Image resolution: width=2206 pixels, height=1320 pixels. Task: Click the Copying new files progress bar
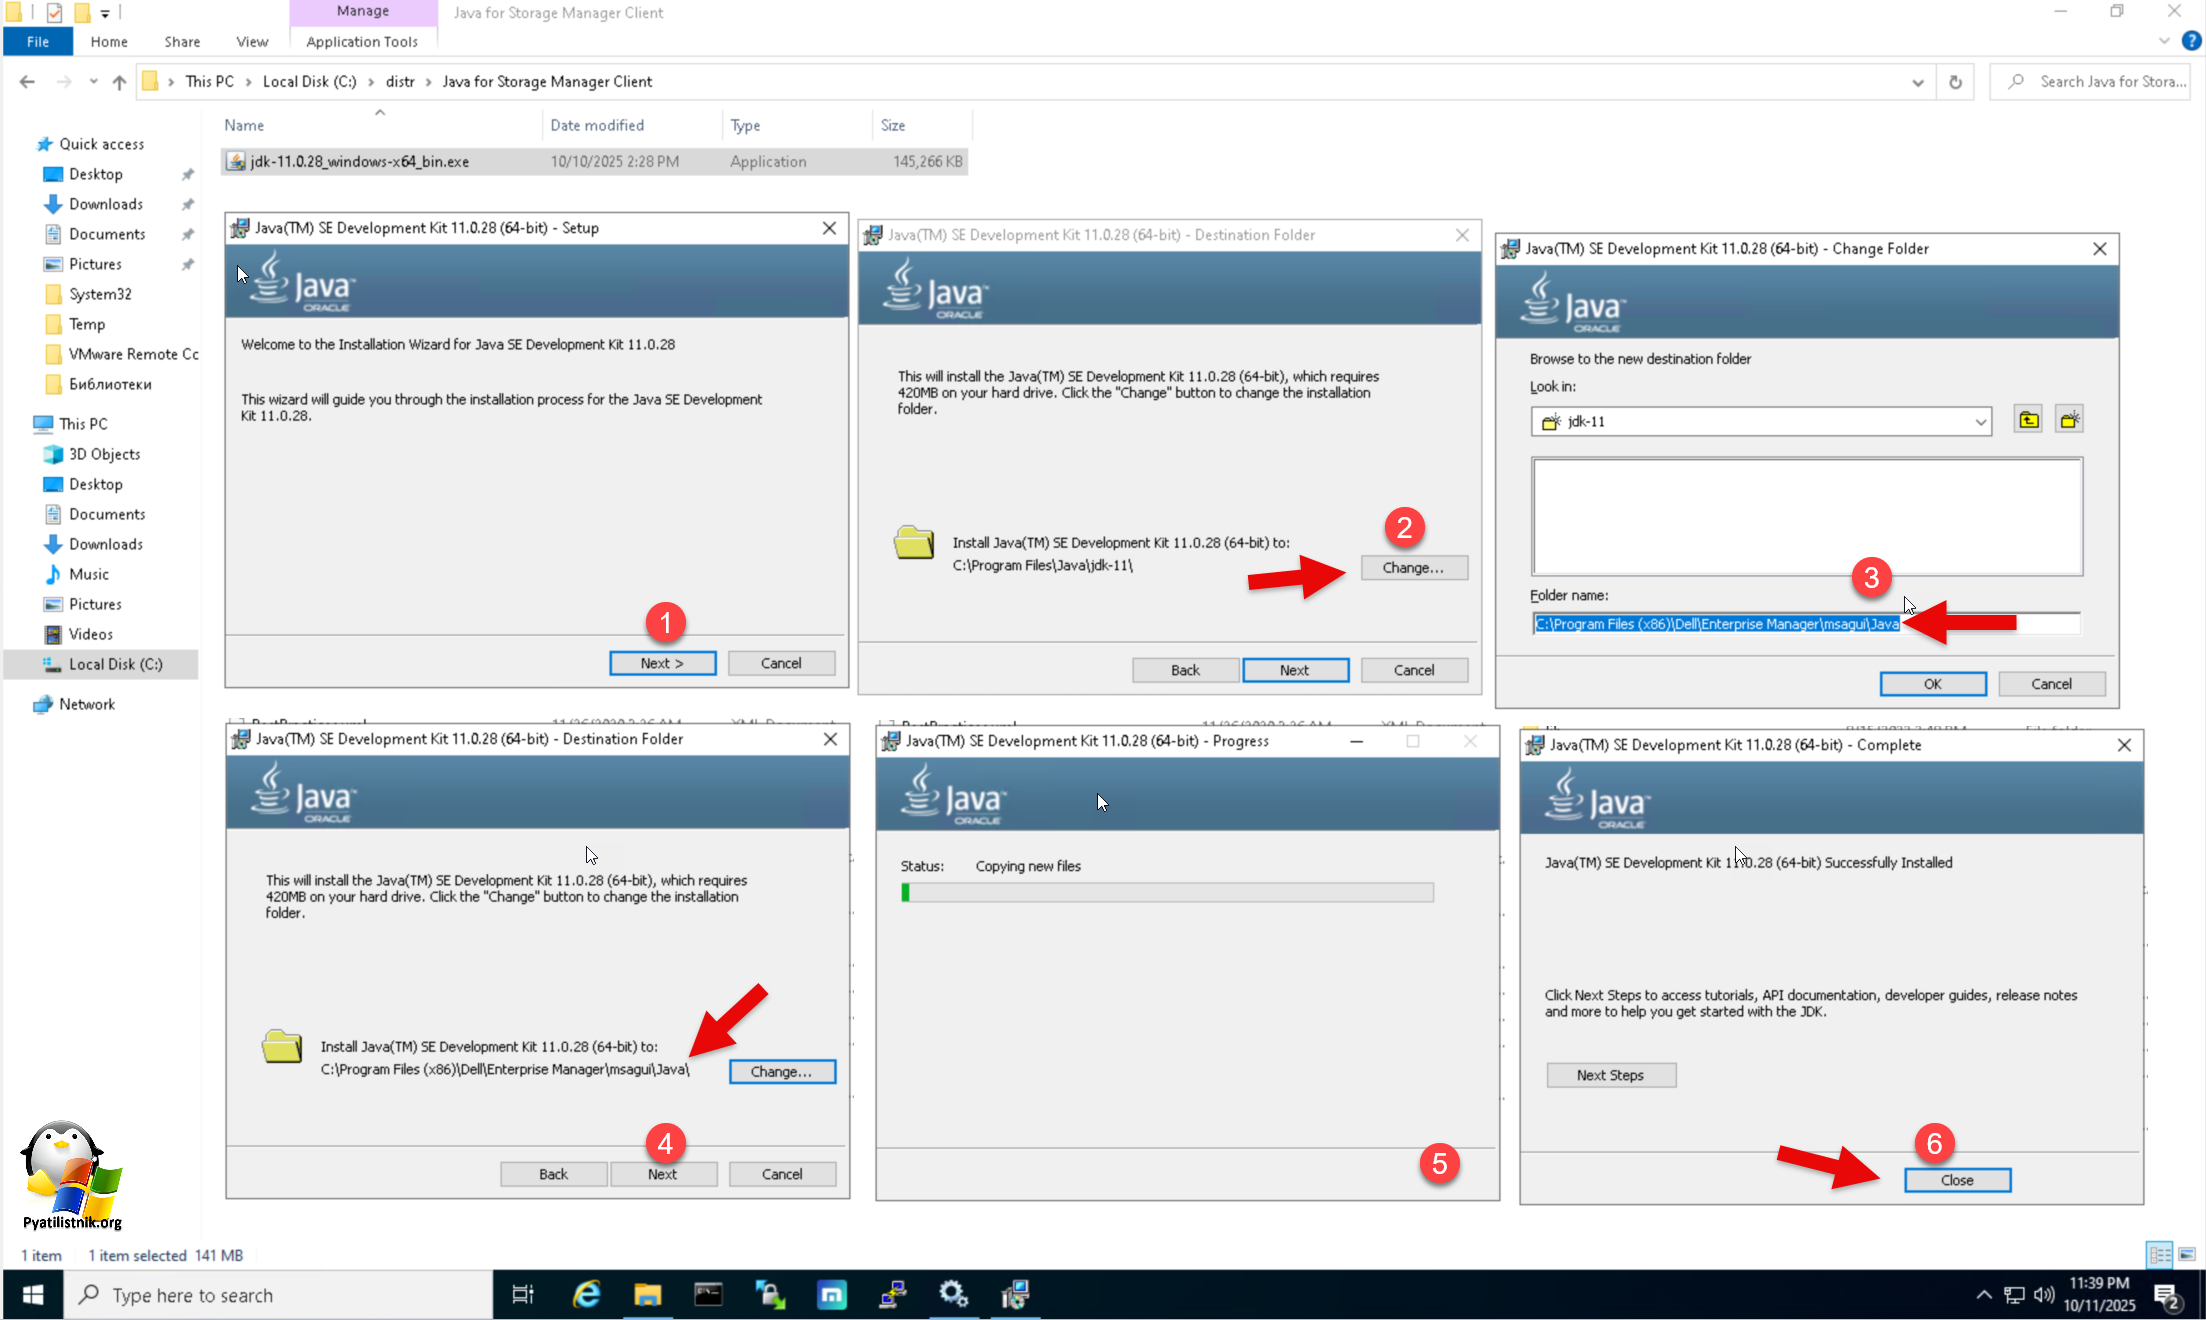1167,892
